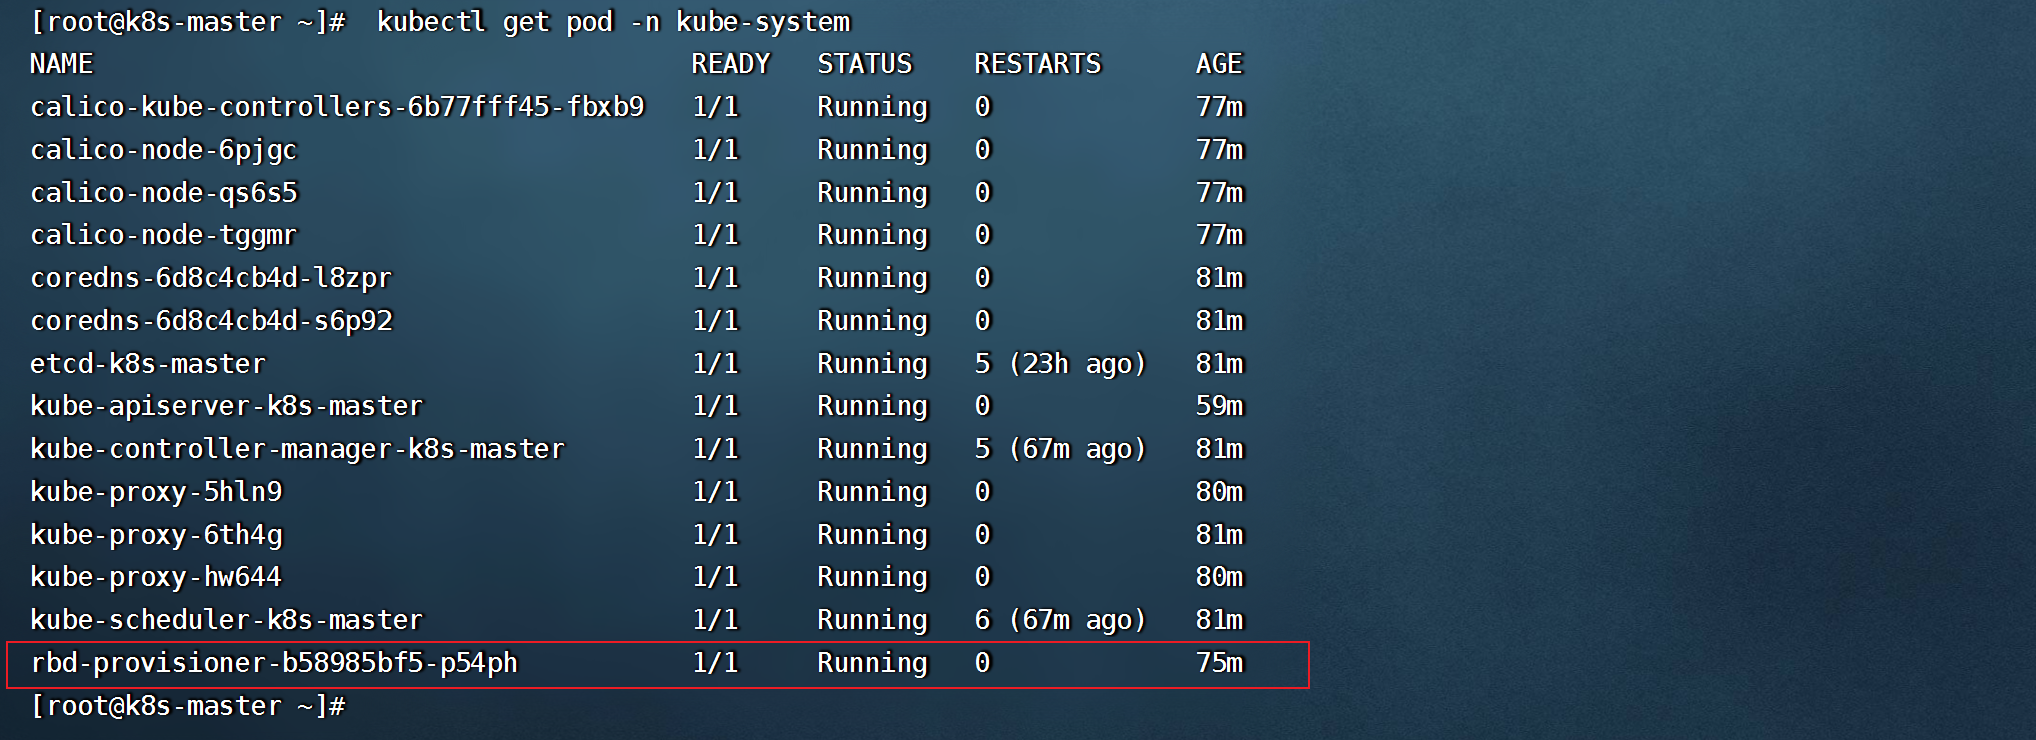This screenshot has width=2036, height=740.
Task: Click the READY column header
Action: (730, 64)
